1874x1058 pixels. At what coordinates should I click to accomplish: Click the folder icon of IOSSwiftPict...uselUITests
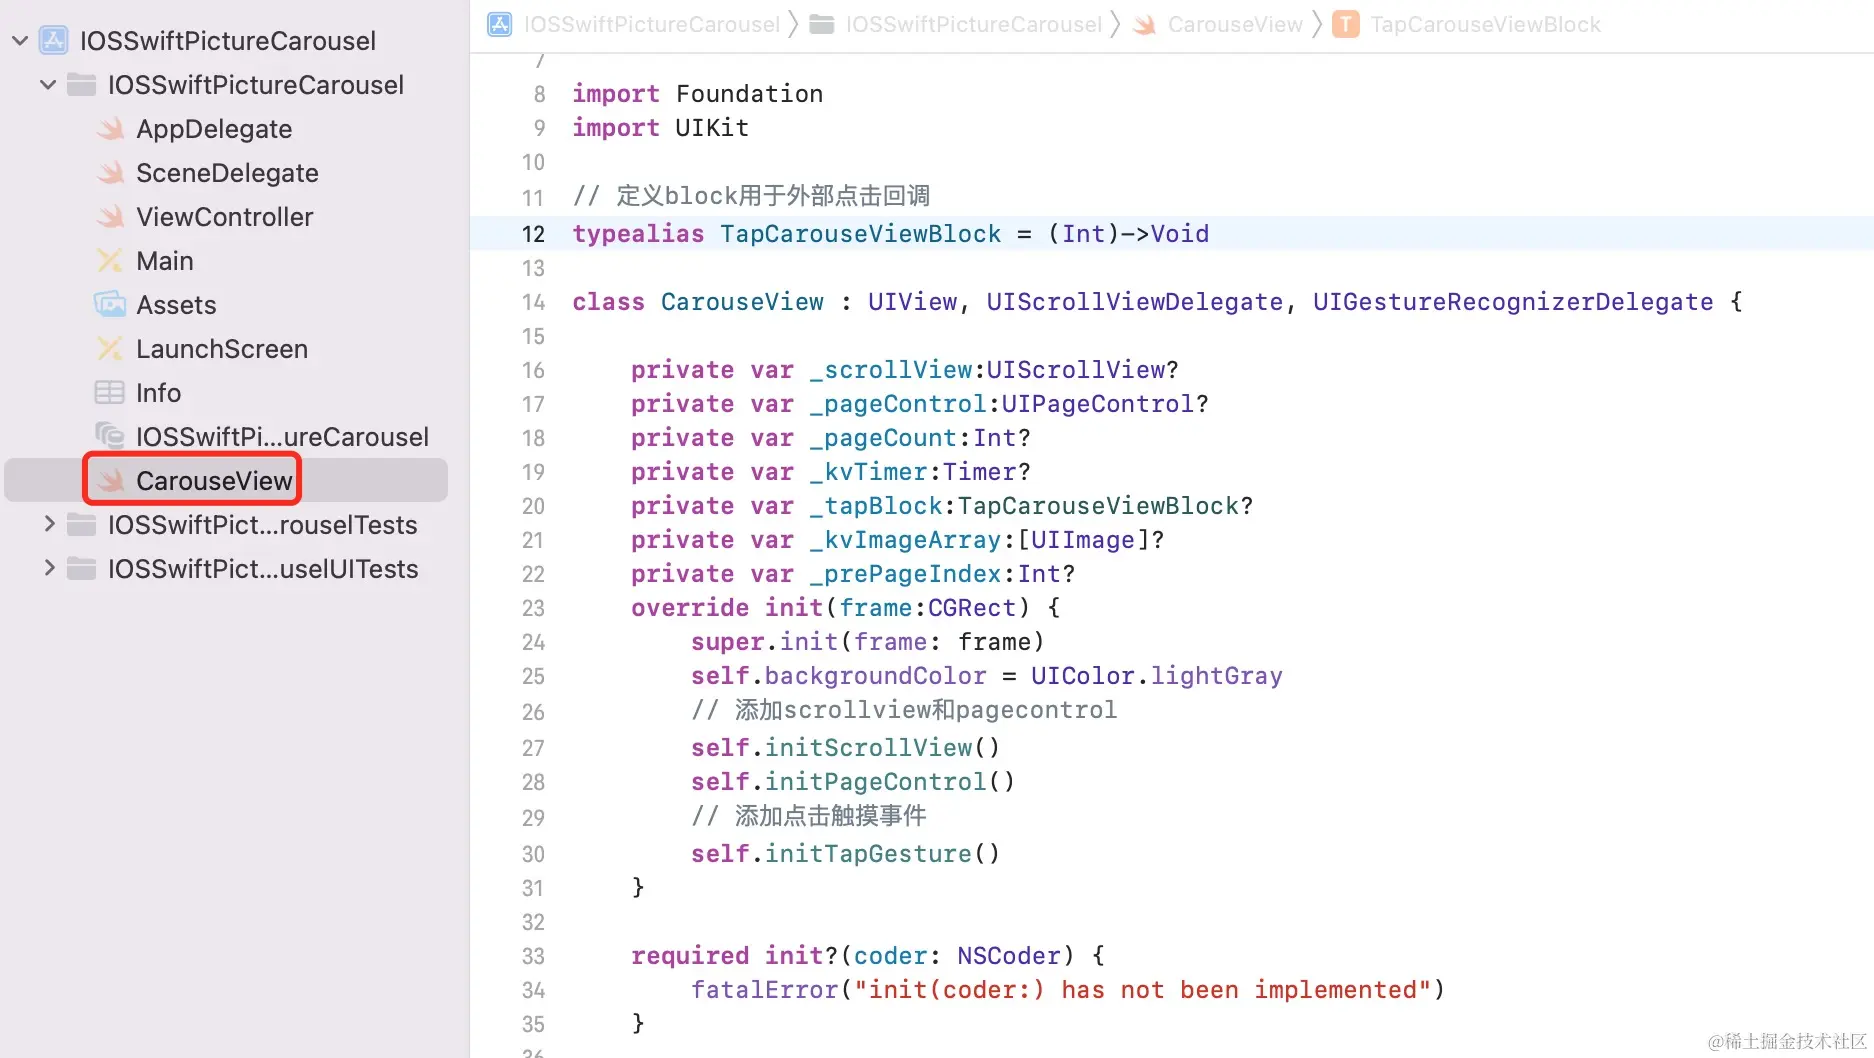point(81,569)
